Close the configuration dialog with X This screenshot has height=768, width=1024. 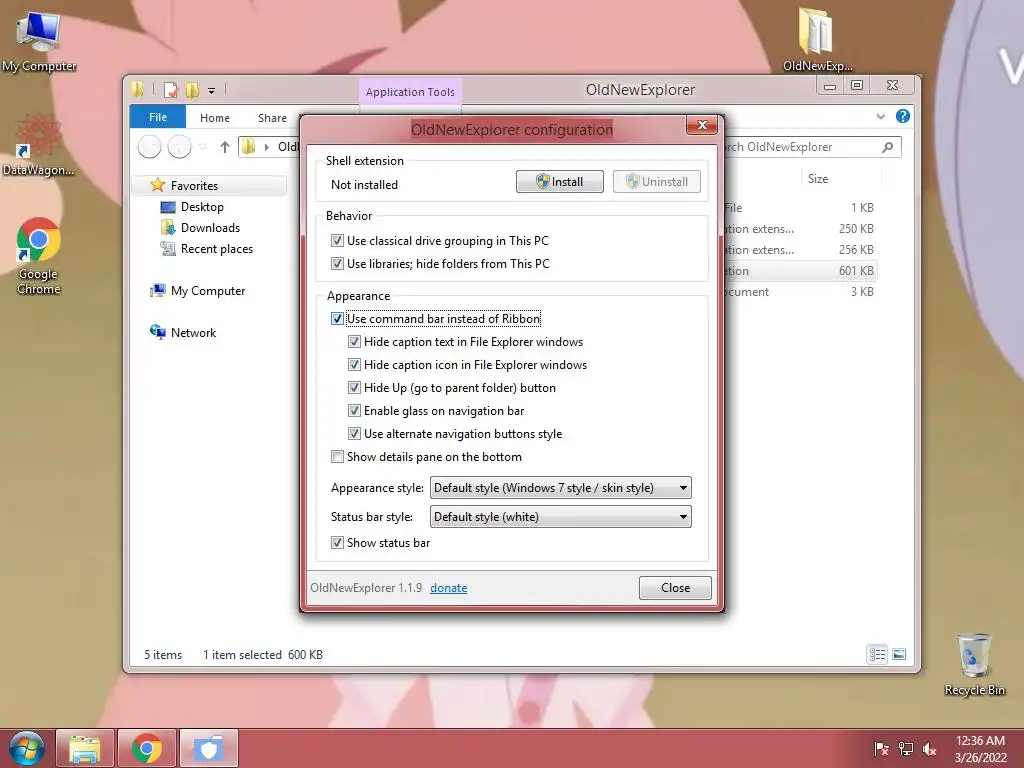[702, 125]
